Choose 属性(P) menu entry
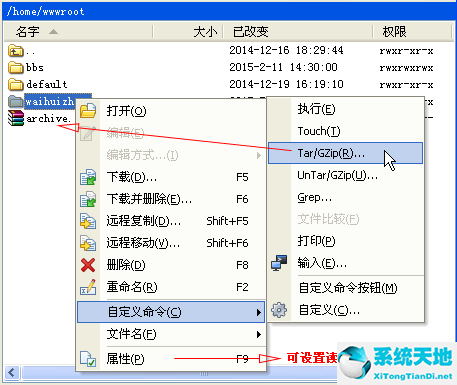Screen dimensions: 457x385 [171, 359]
